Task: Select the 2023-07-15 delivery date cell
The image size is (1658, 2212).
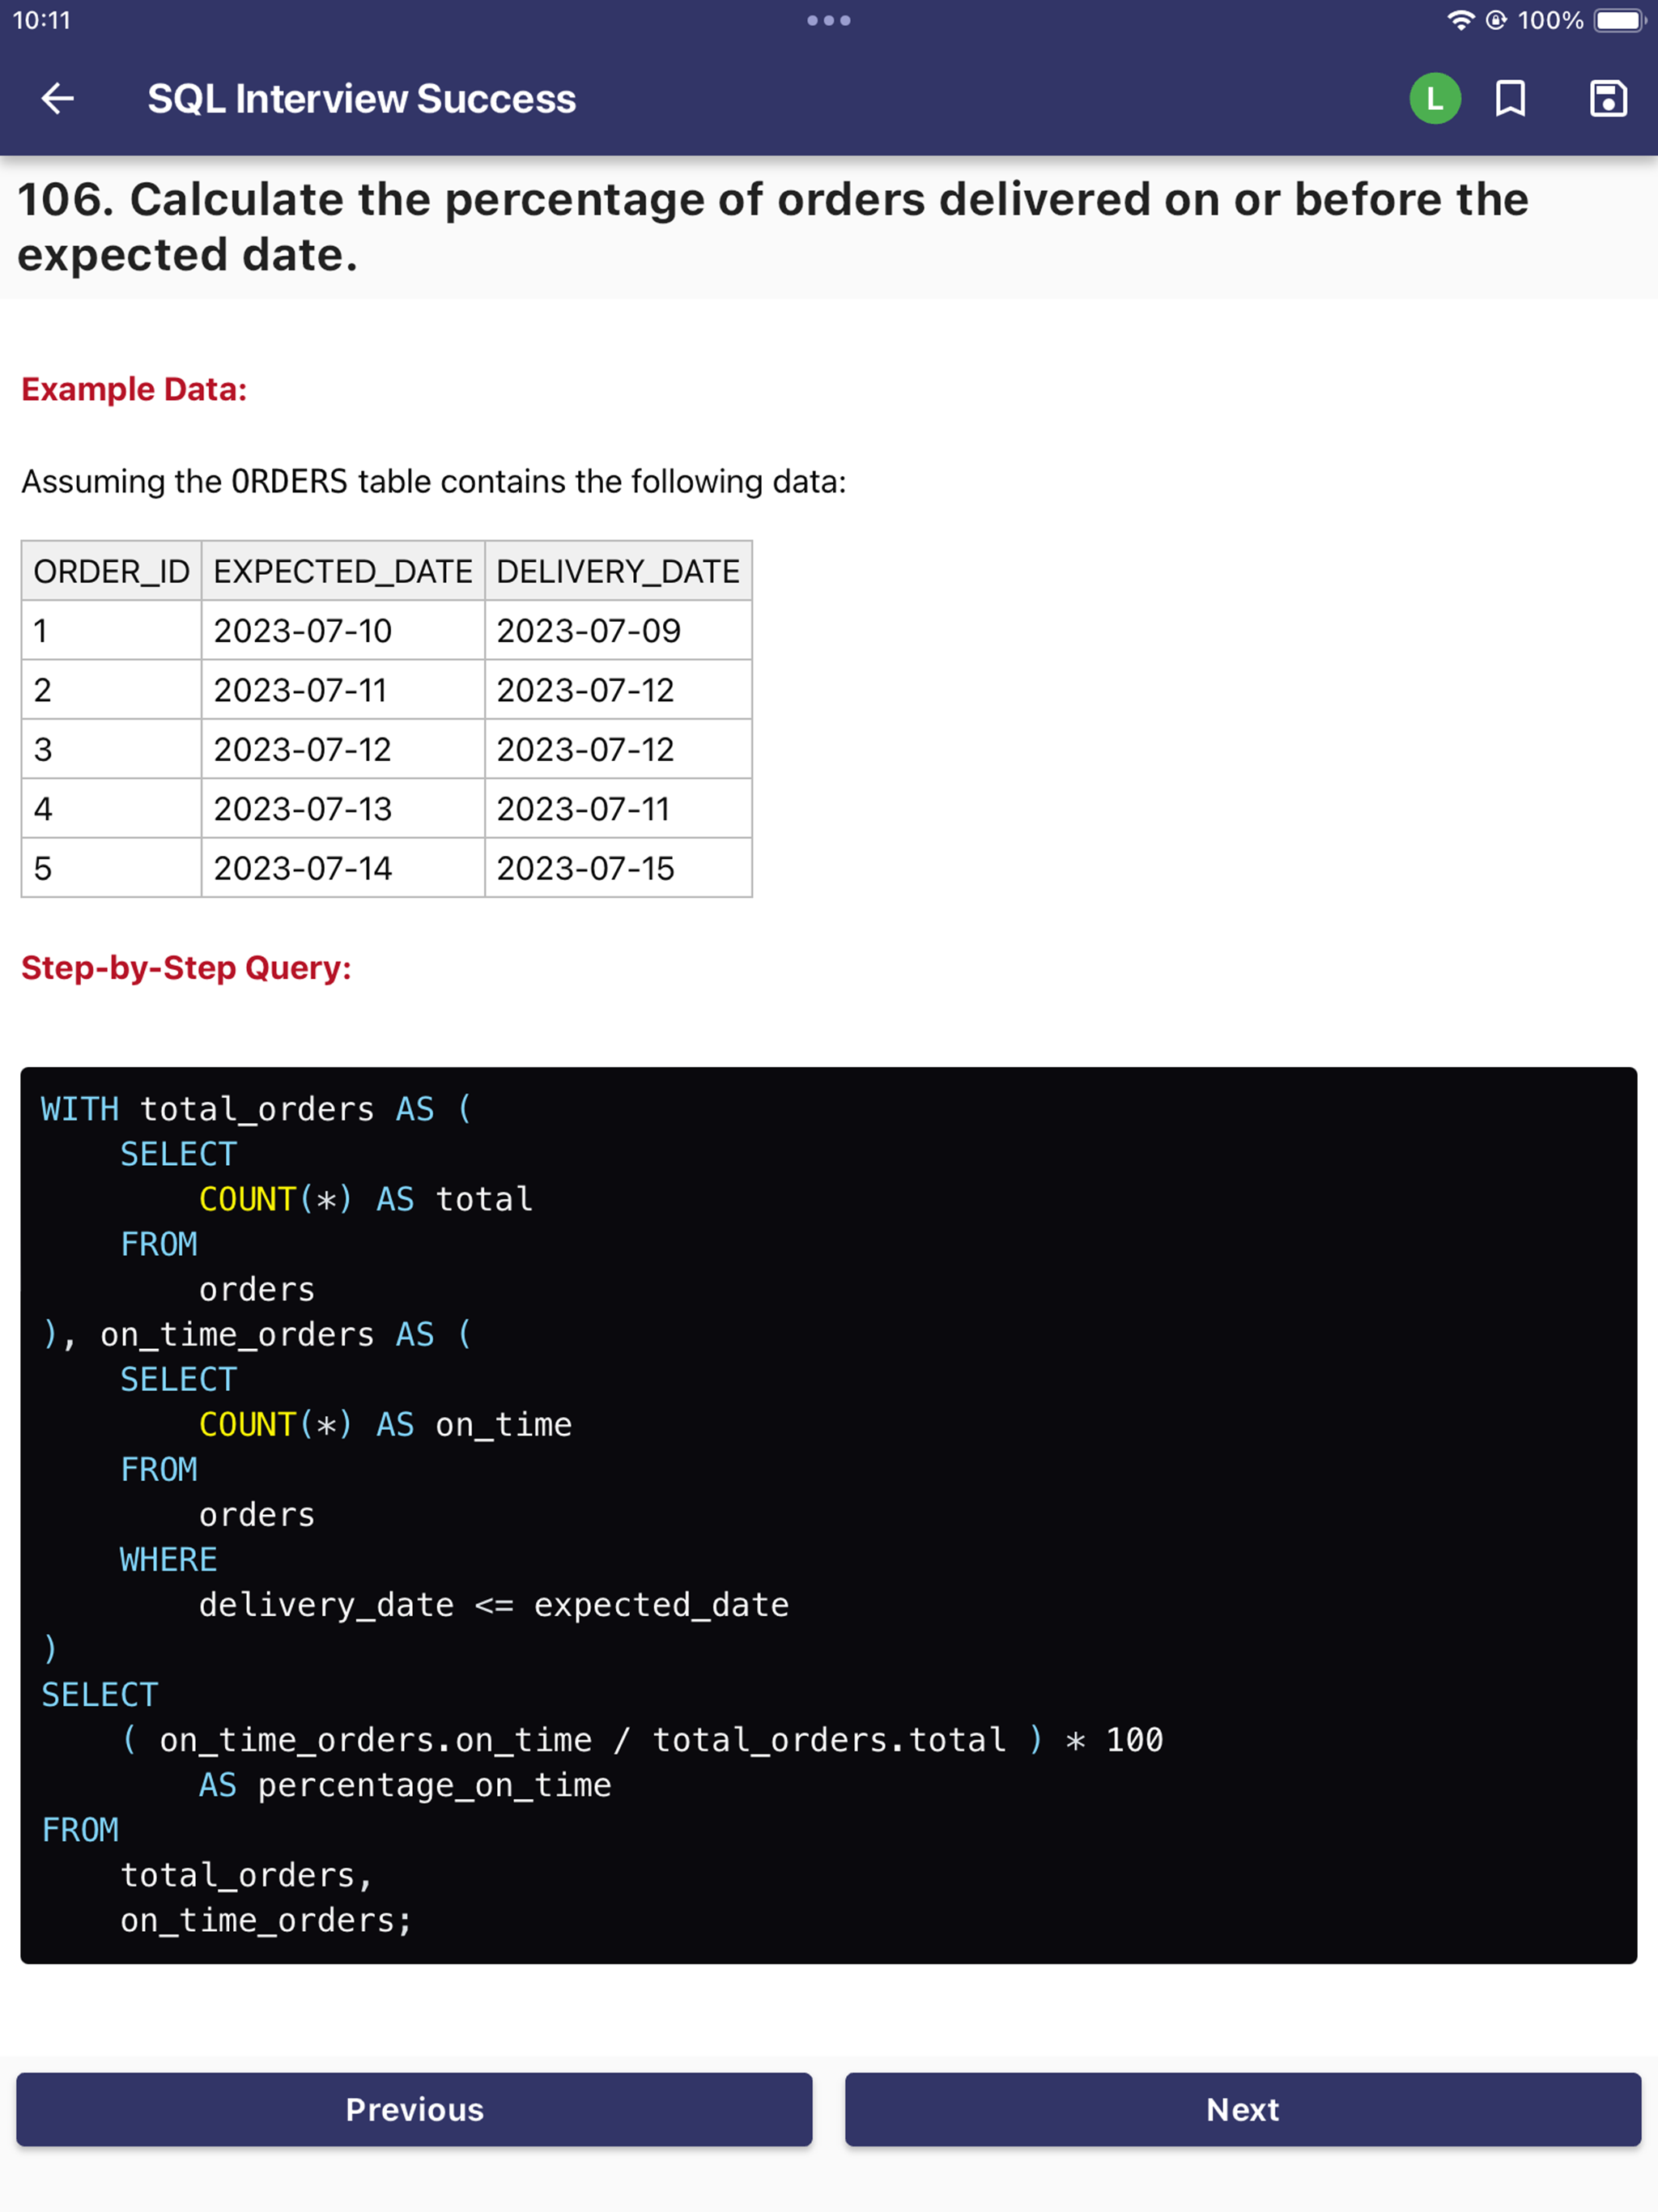Action: [618, 868]
